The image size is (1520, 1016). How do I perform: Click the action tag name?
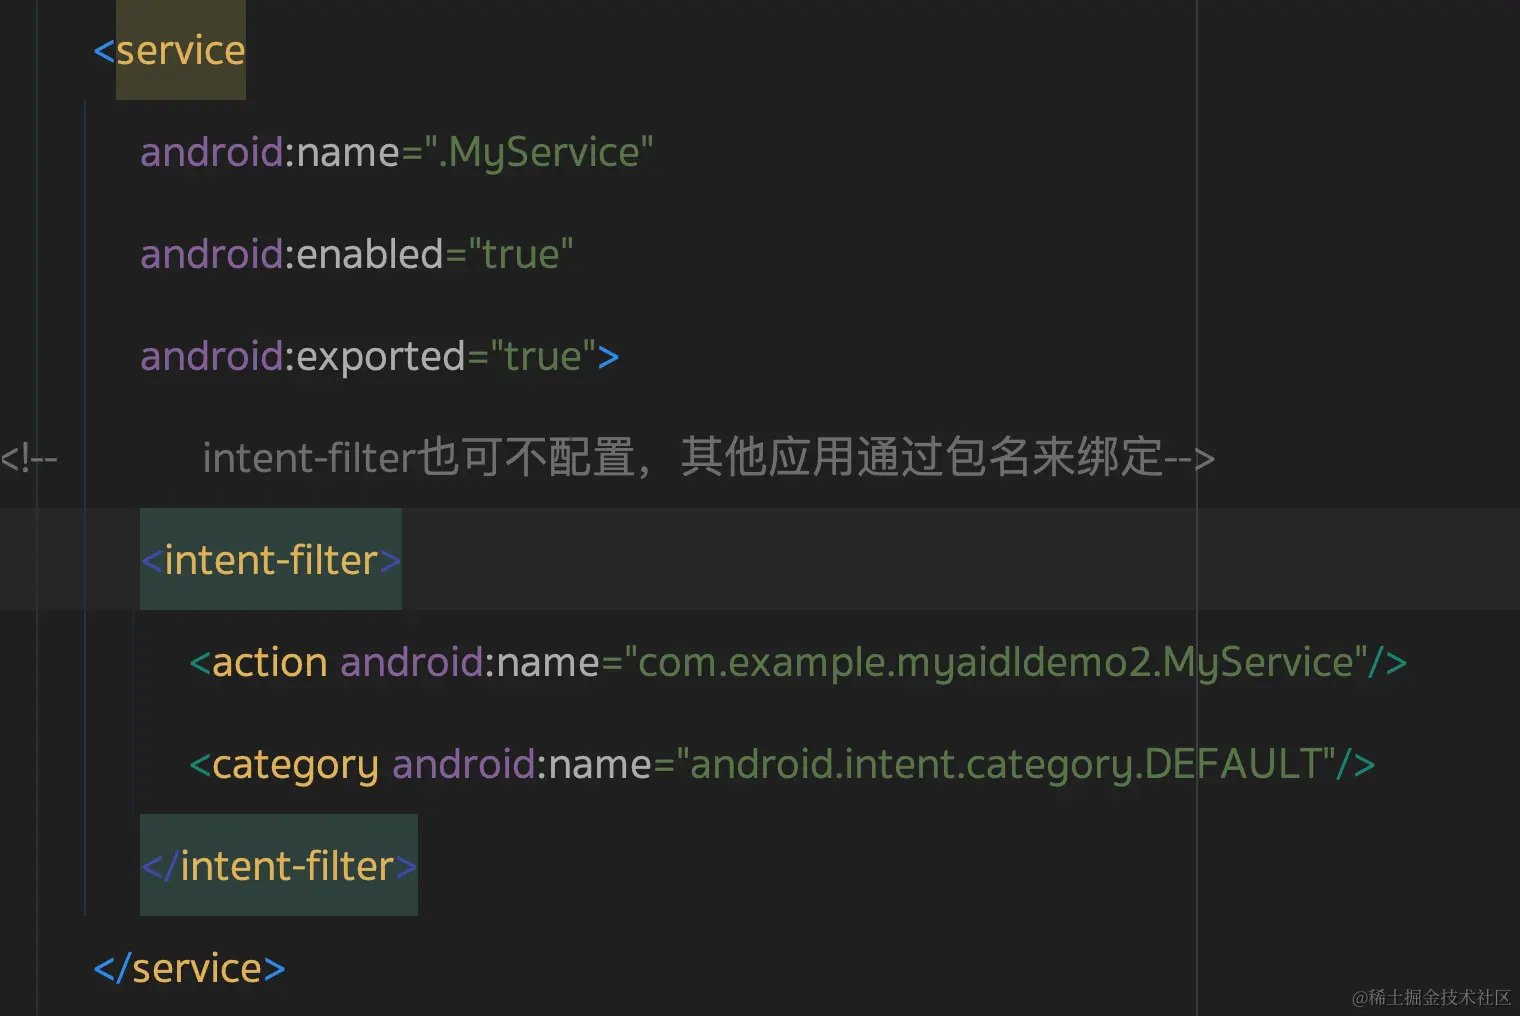coord(269,663)
